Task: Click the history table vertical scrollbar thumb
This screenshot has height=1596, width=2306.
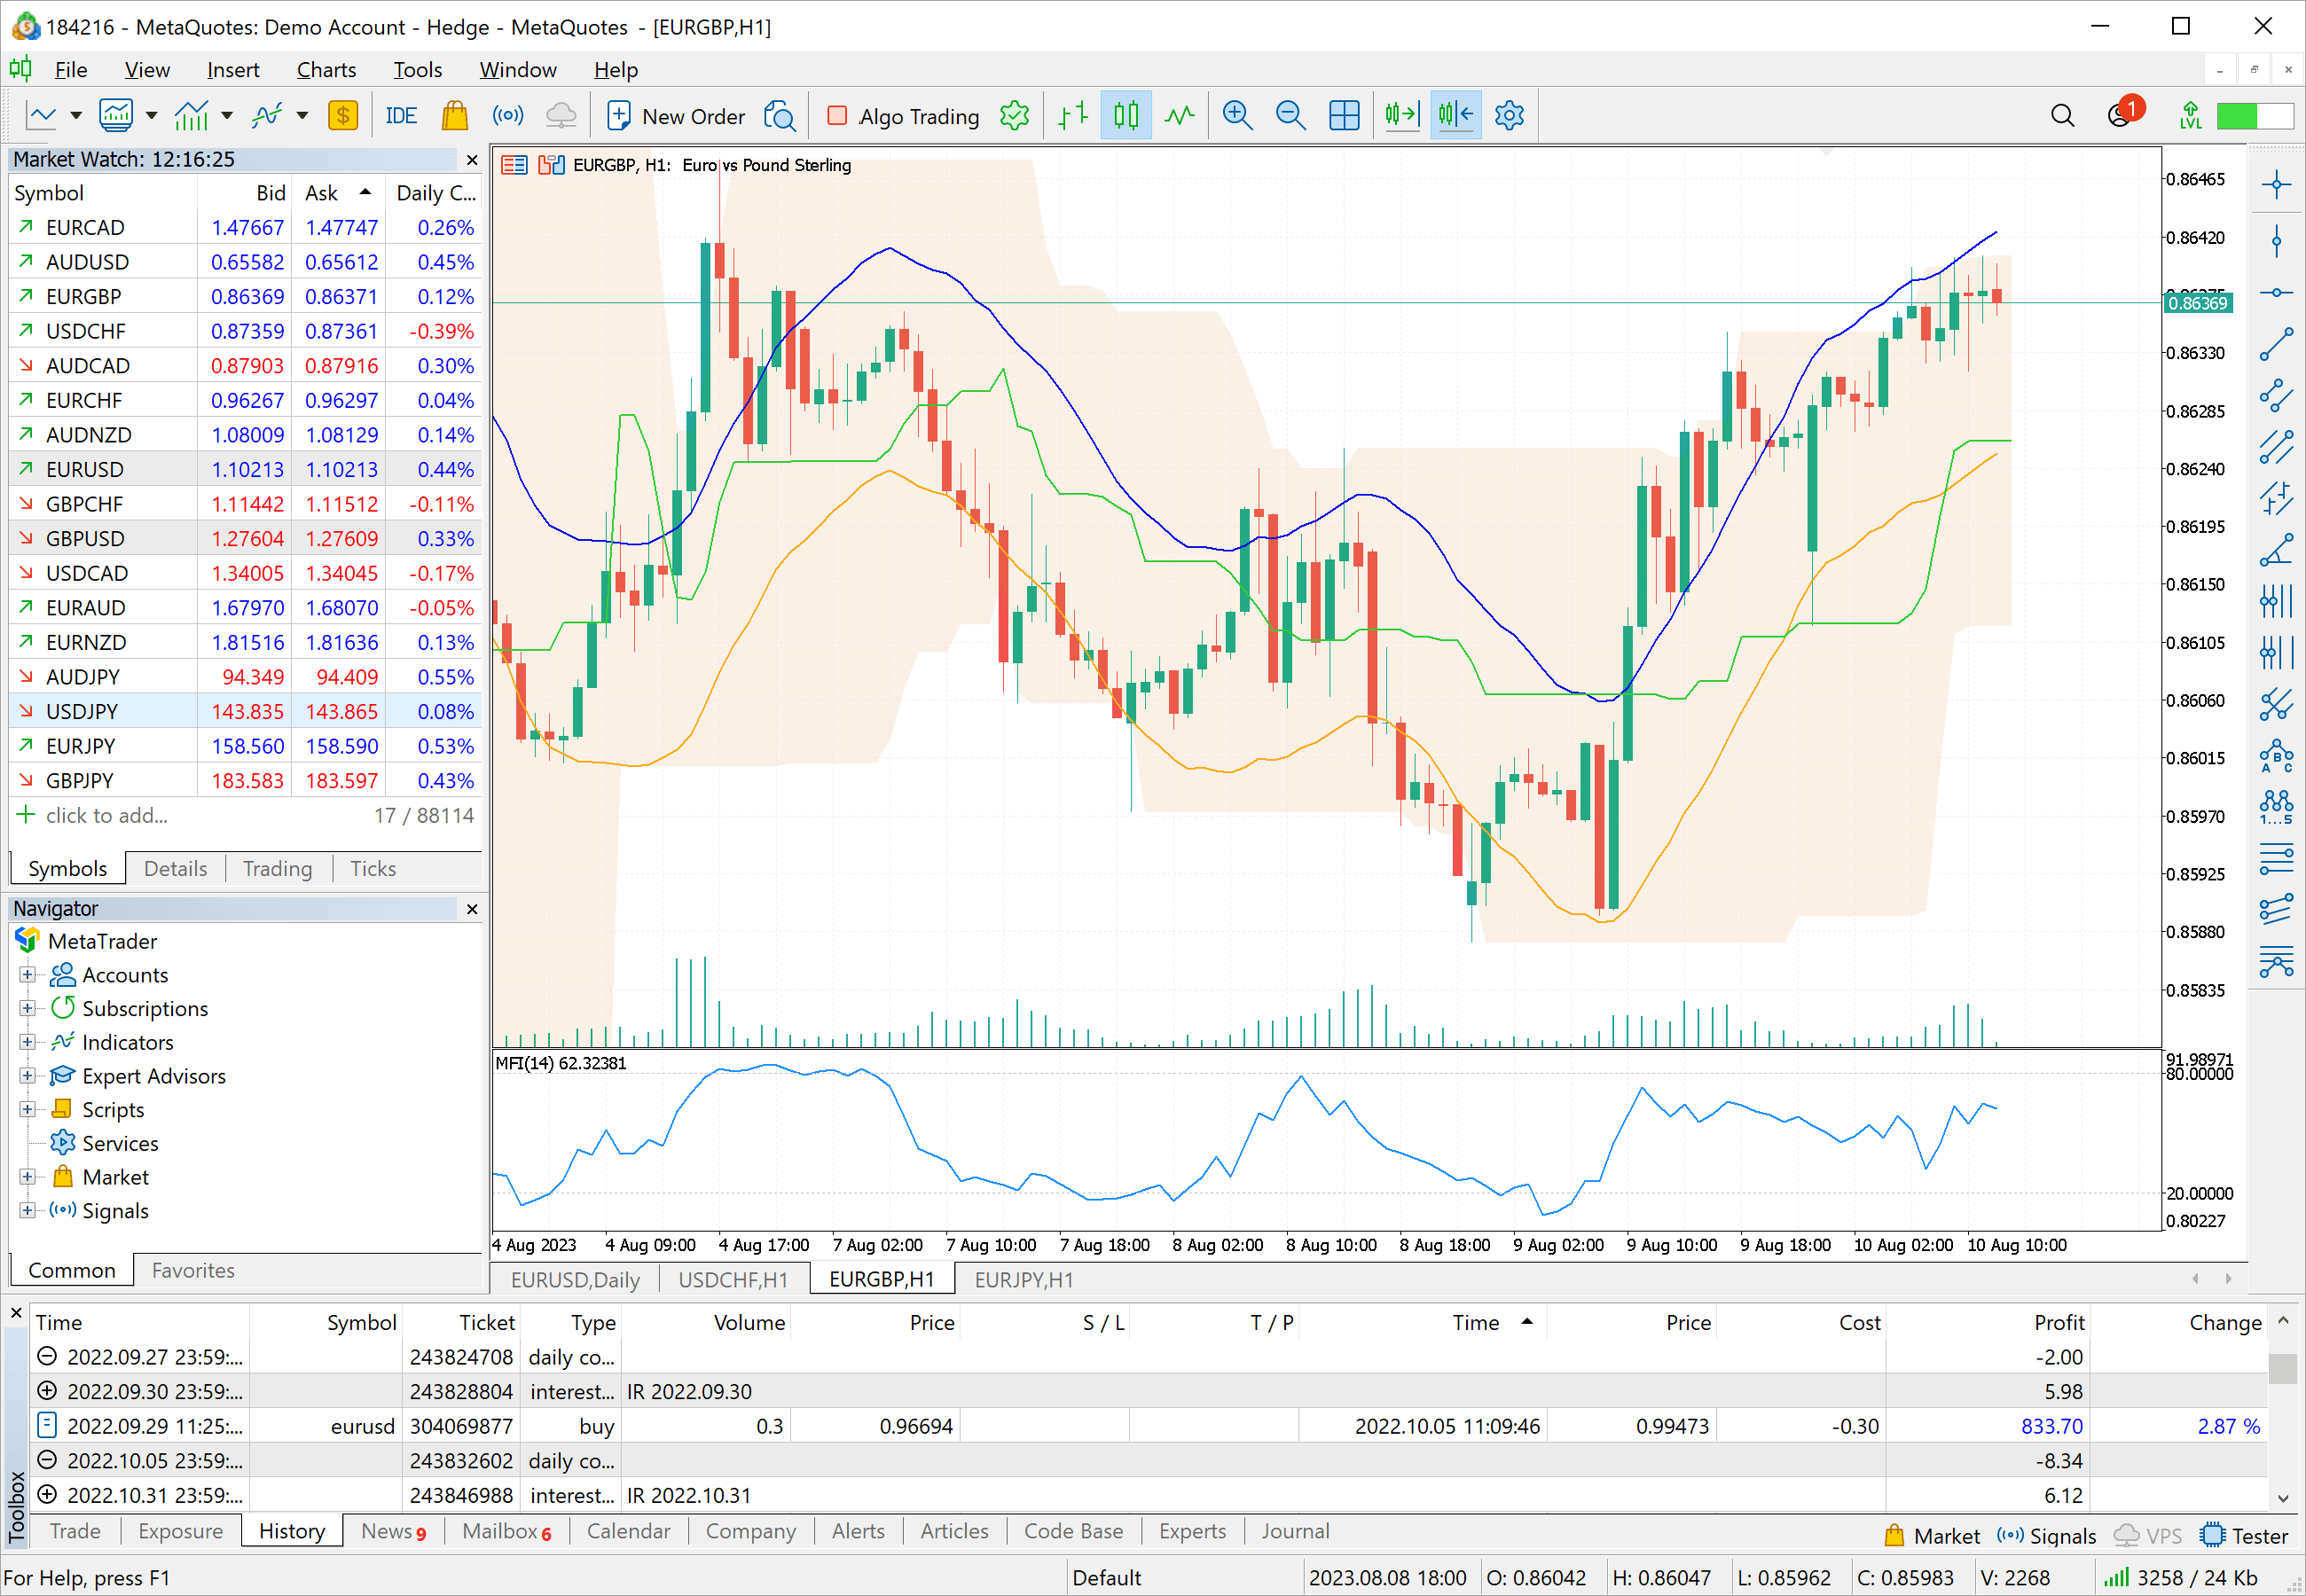Action: (2282, 1368)
